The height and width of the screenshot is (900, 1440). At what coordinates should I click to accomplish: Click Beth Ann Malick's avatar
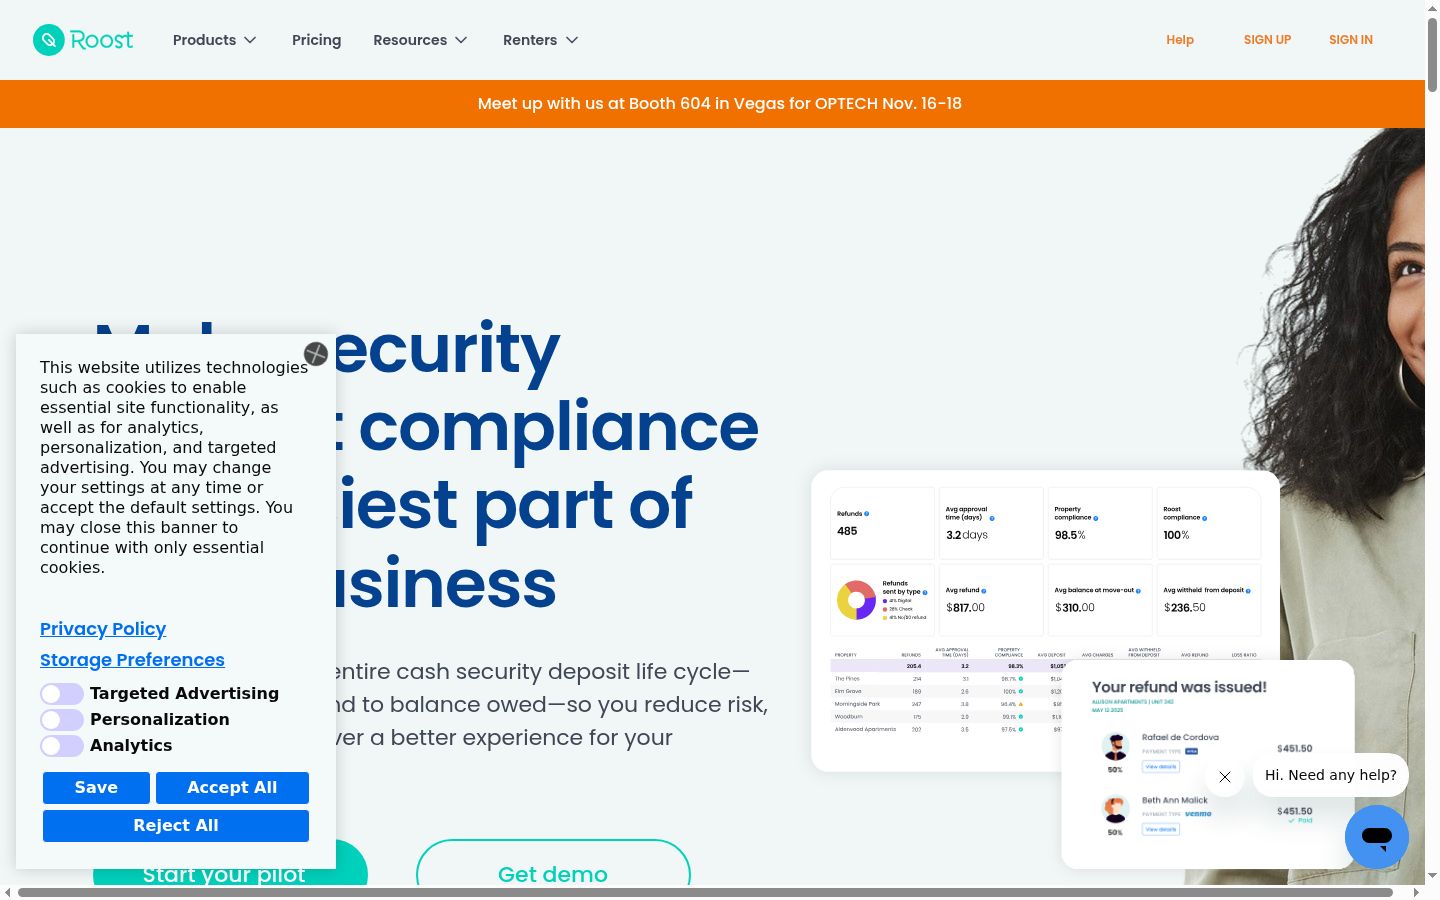[1115, 808]
